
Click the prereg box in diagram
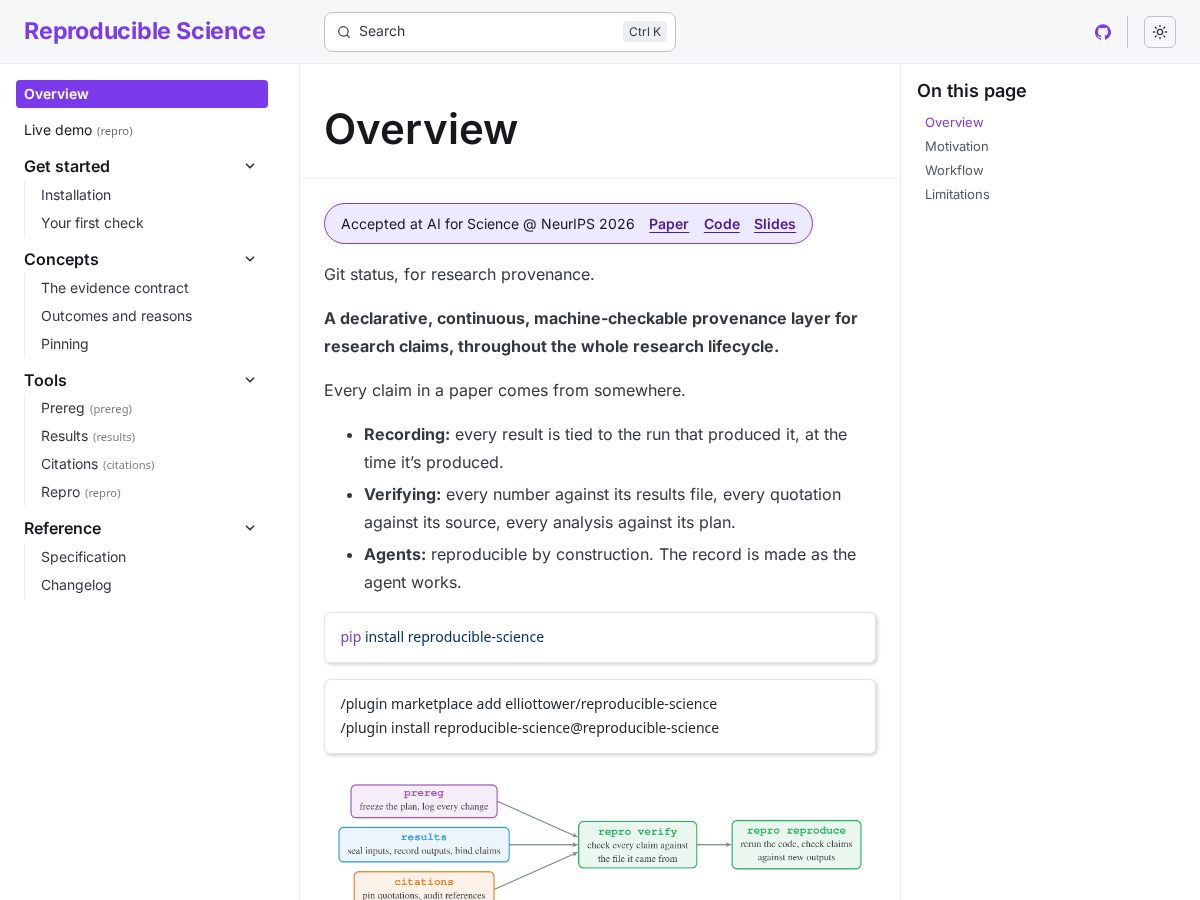click(424, 801)
